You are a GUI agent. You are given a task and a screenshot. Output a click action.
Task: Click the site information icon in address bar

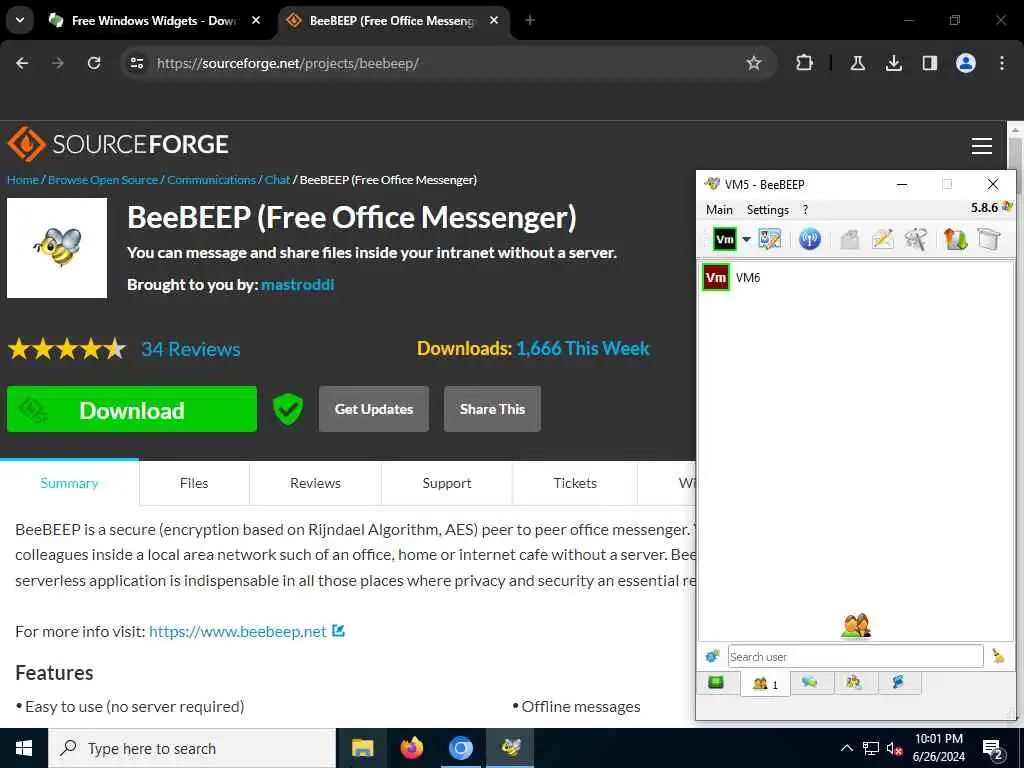pos(136,63)
